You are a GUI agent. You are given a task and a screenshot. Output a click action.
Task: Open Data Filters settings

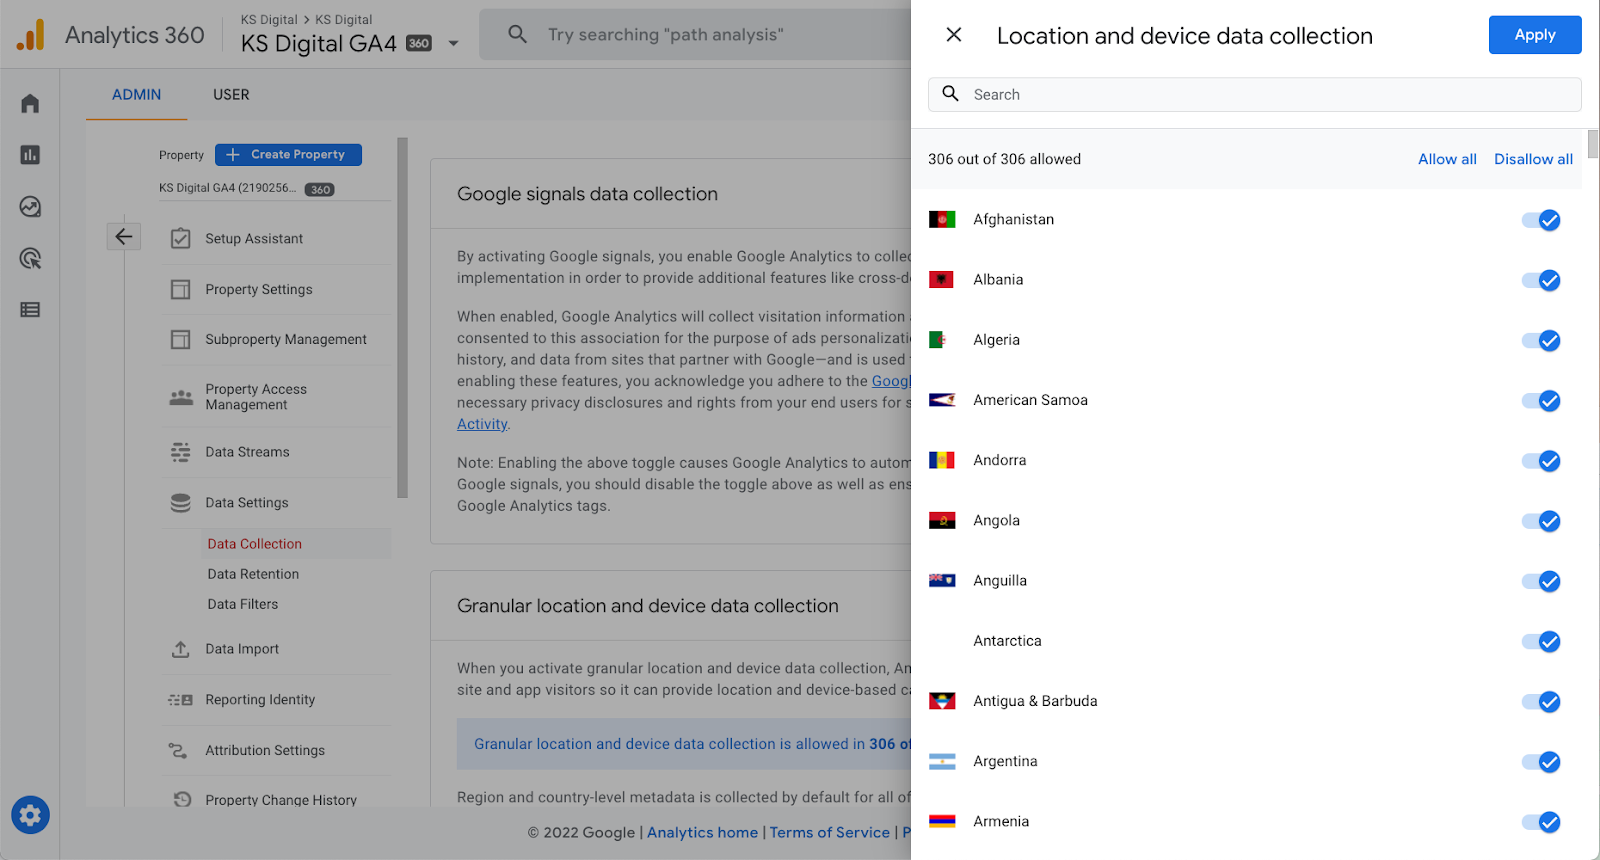click(x=243, y=604)
